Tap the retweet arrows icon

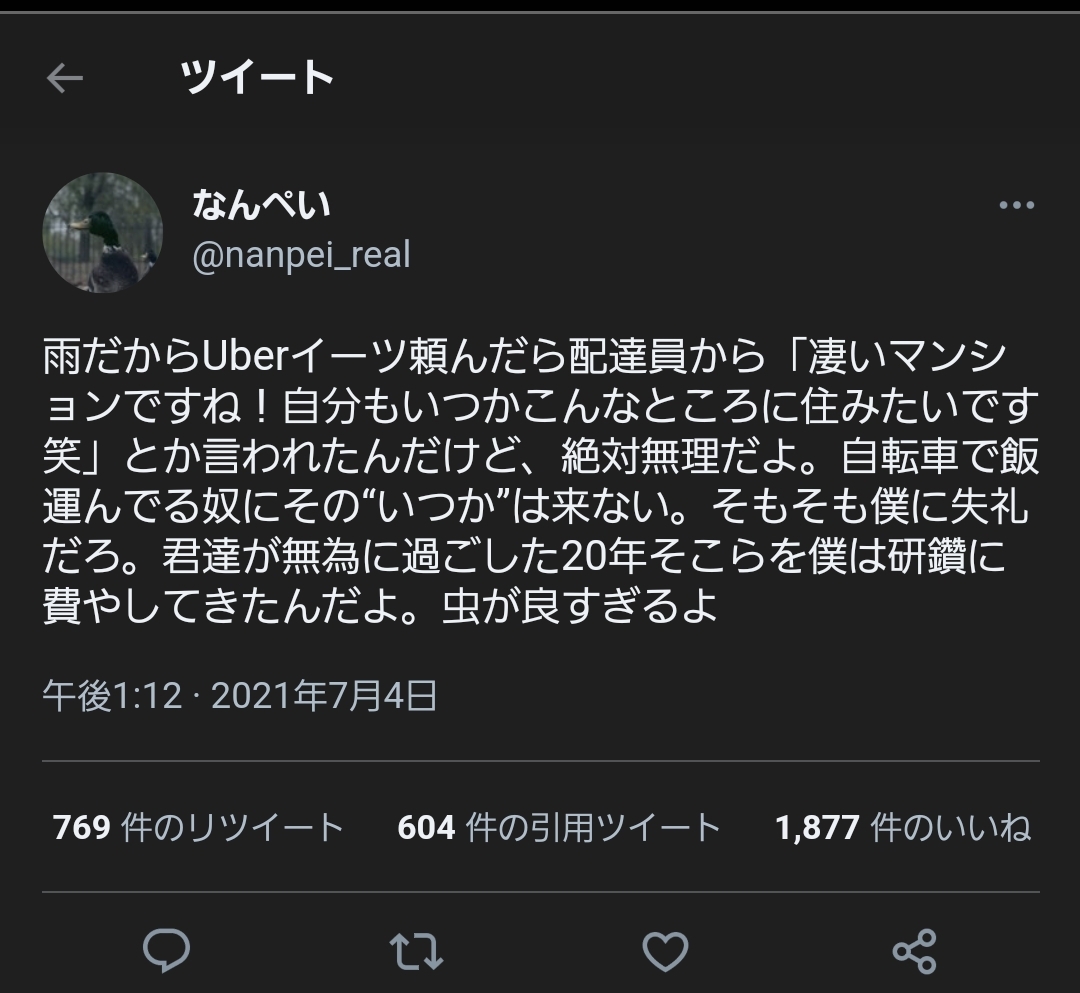tap(415, 950)
